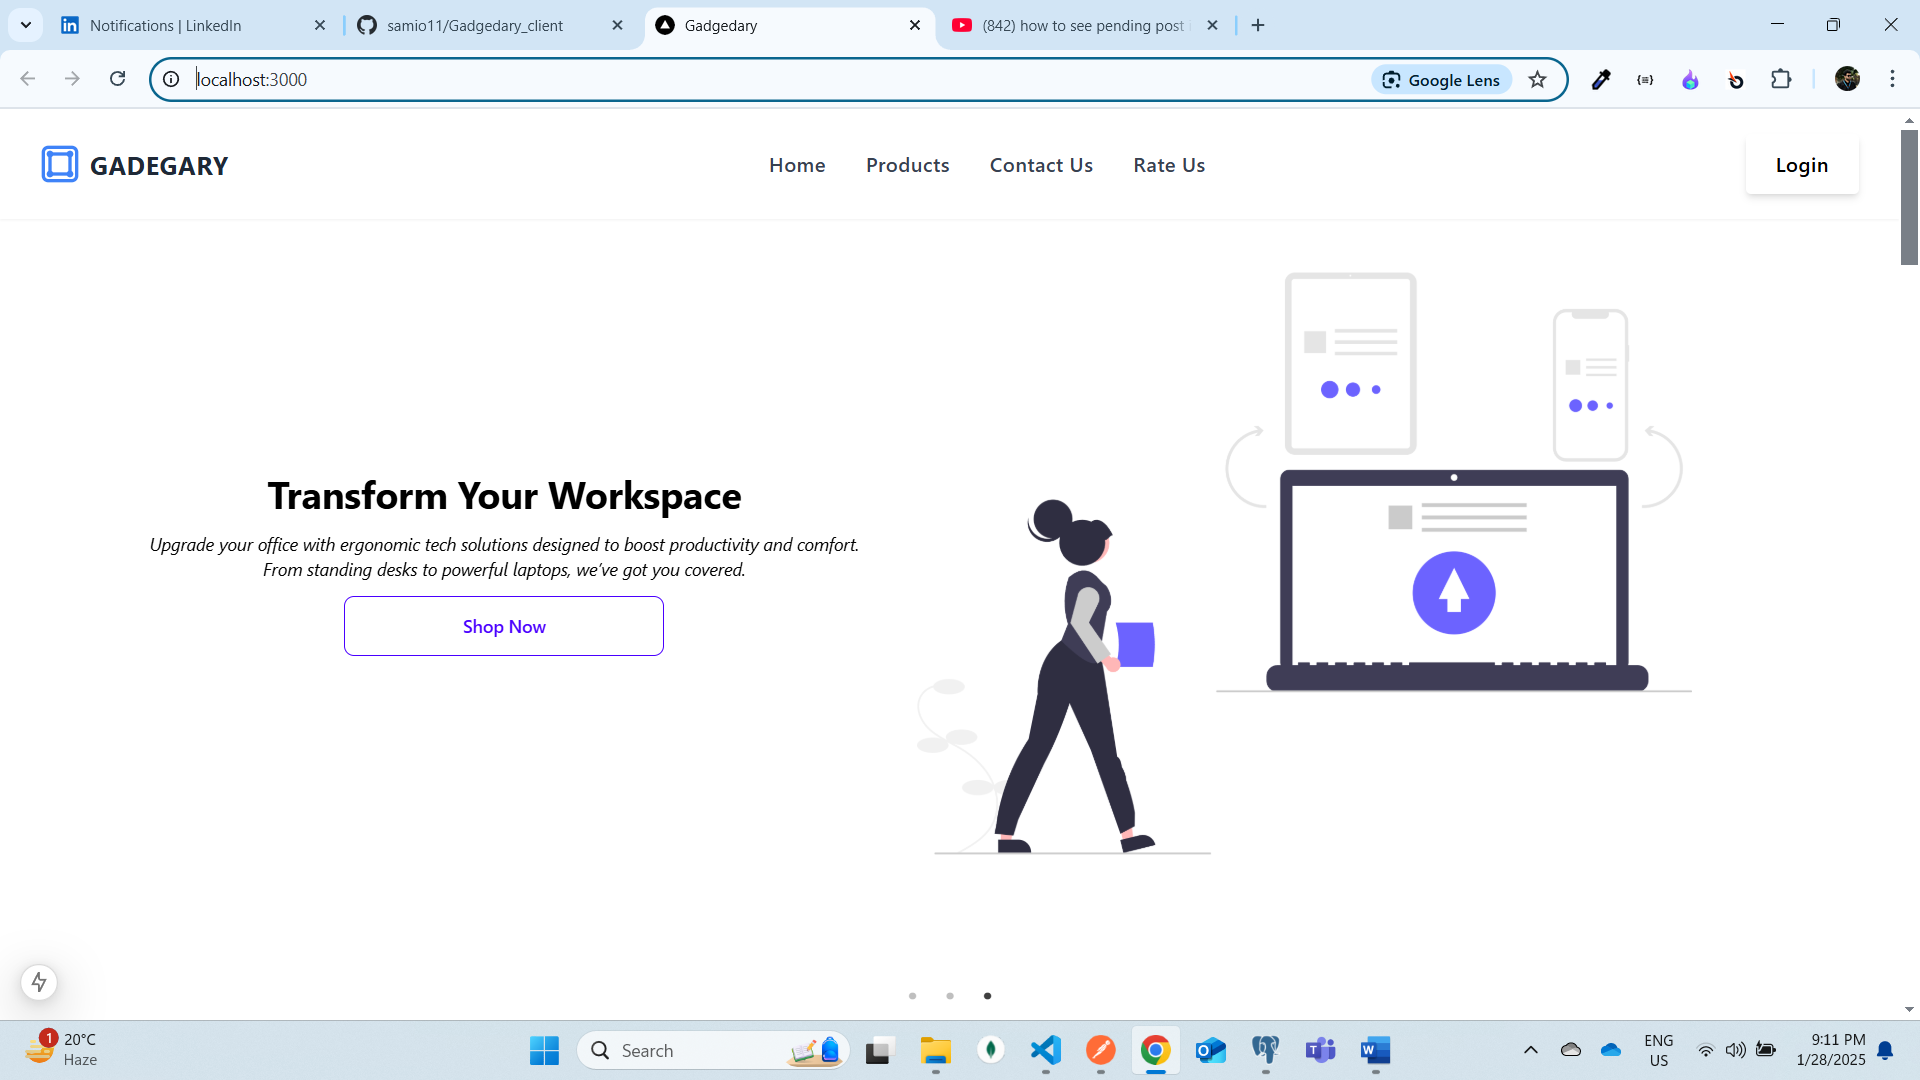Go to the Products page

click(908, 166)
